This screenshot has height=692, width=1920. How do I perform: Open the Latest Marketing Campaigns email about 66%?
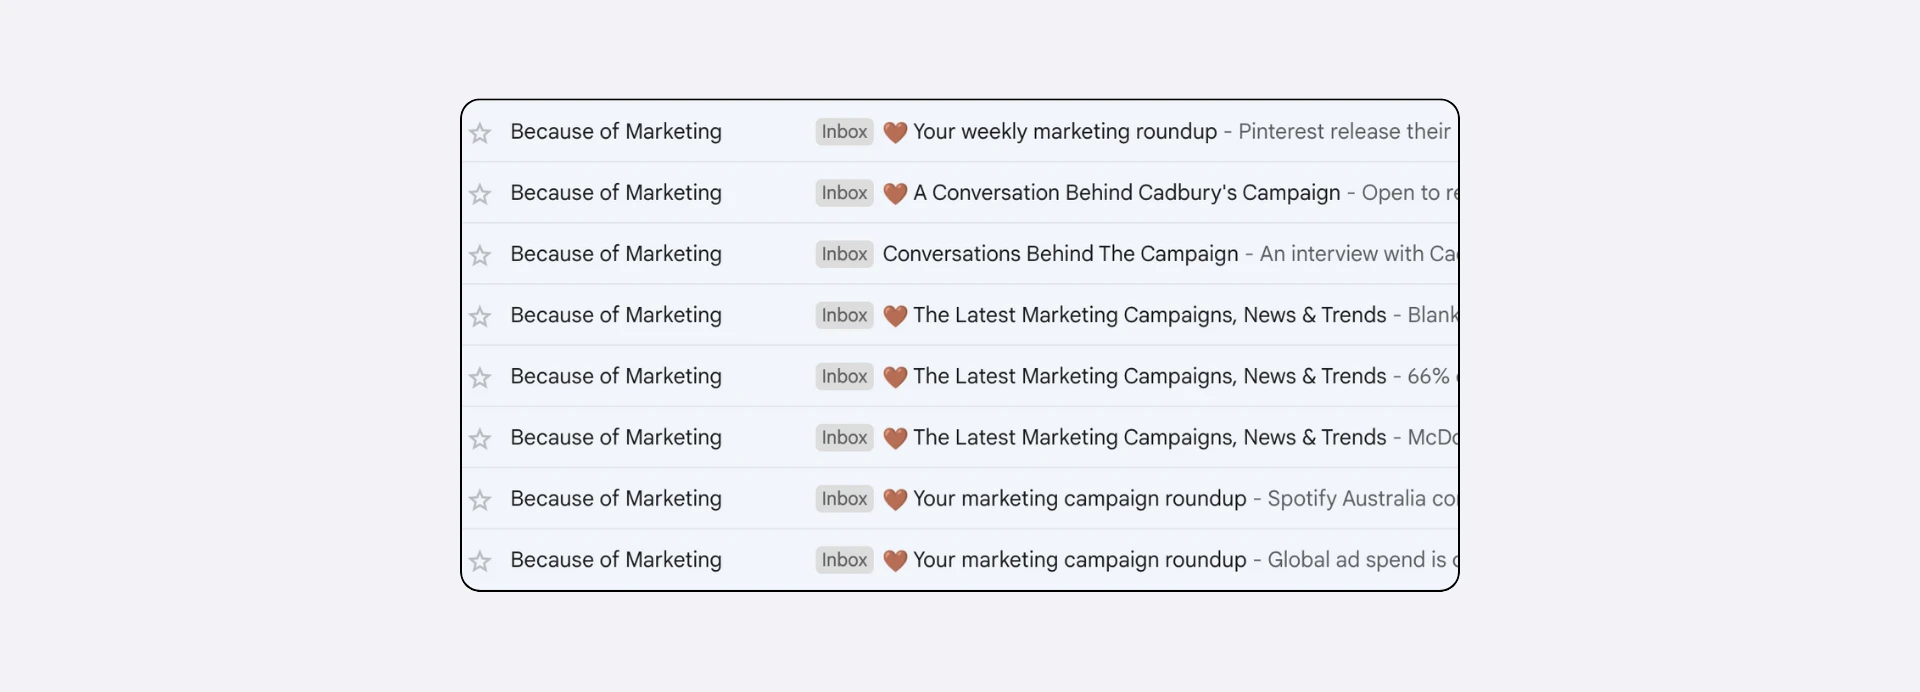click(1149, 376)
